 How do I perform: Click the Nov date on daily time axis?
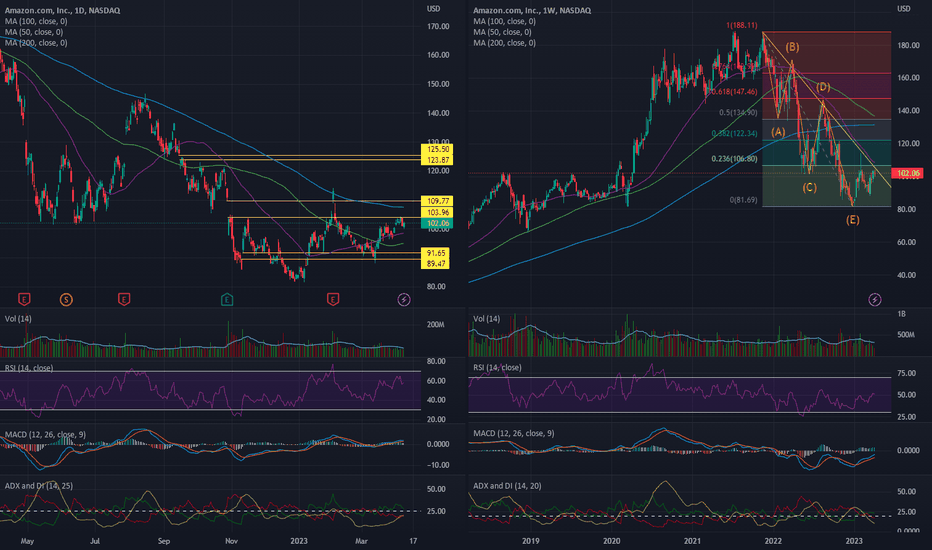[232, 541]
